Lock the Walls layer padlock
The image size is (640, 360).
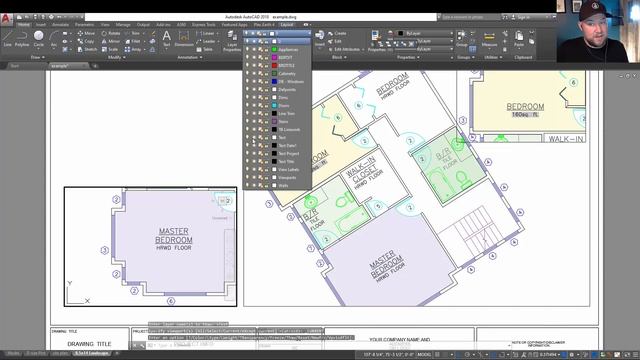266,186
